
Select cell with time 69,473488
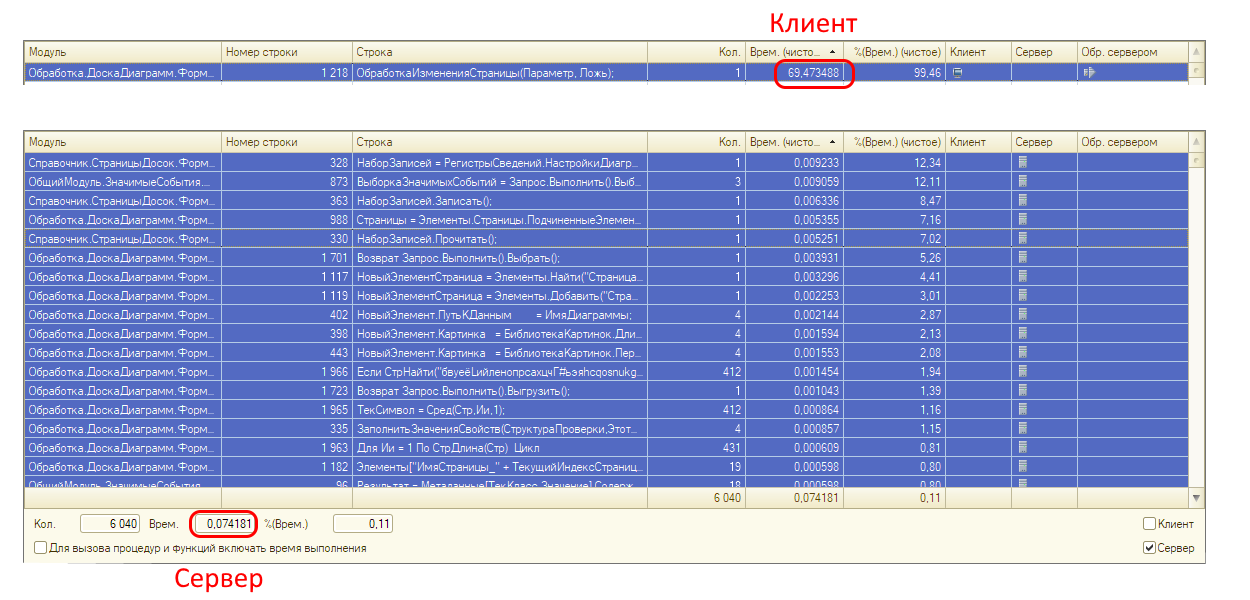(x=794, y=72)
